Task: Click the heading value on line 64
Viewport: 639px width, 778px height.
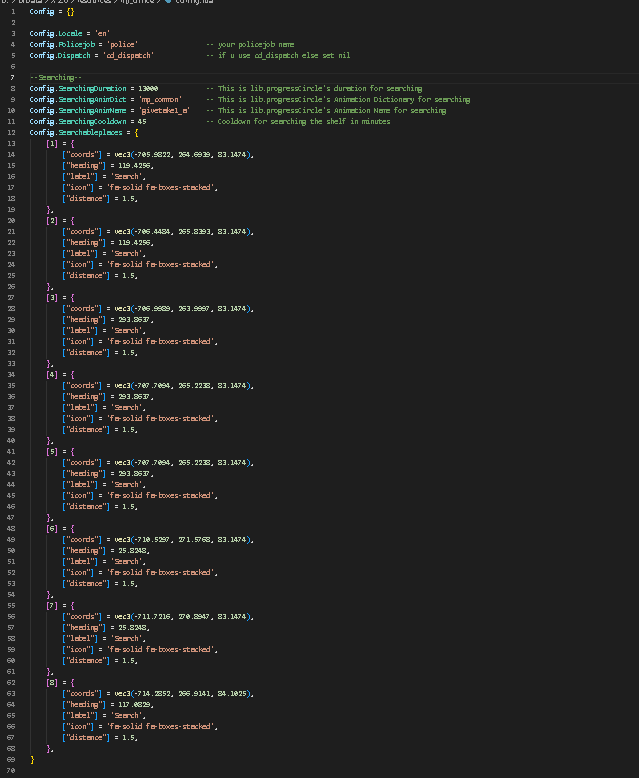Action: 134,705
